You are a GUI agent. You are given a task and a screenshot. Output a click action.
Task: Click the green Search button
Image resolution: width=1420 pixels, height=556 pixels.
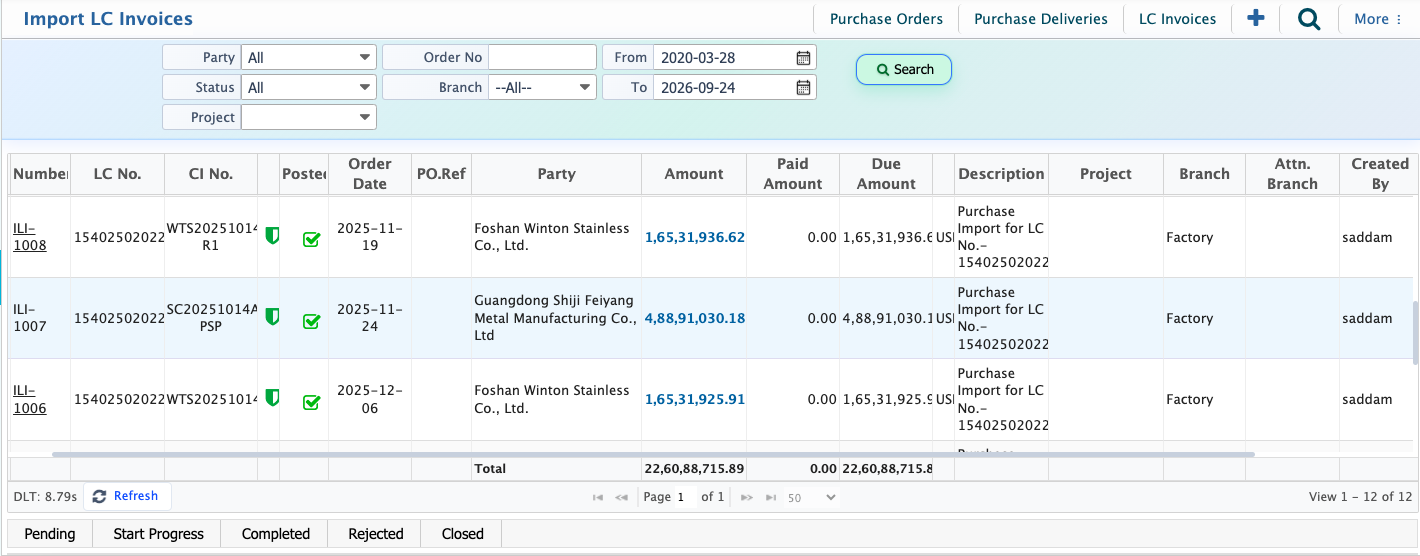click(904, 70)
